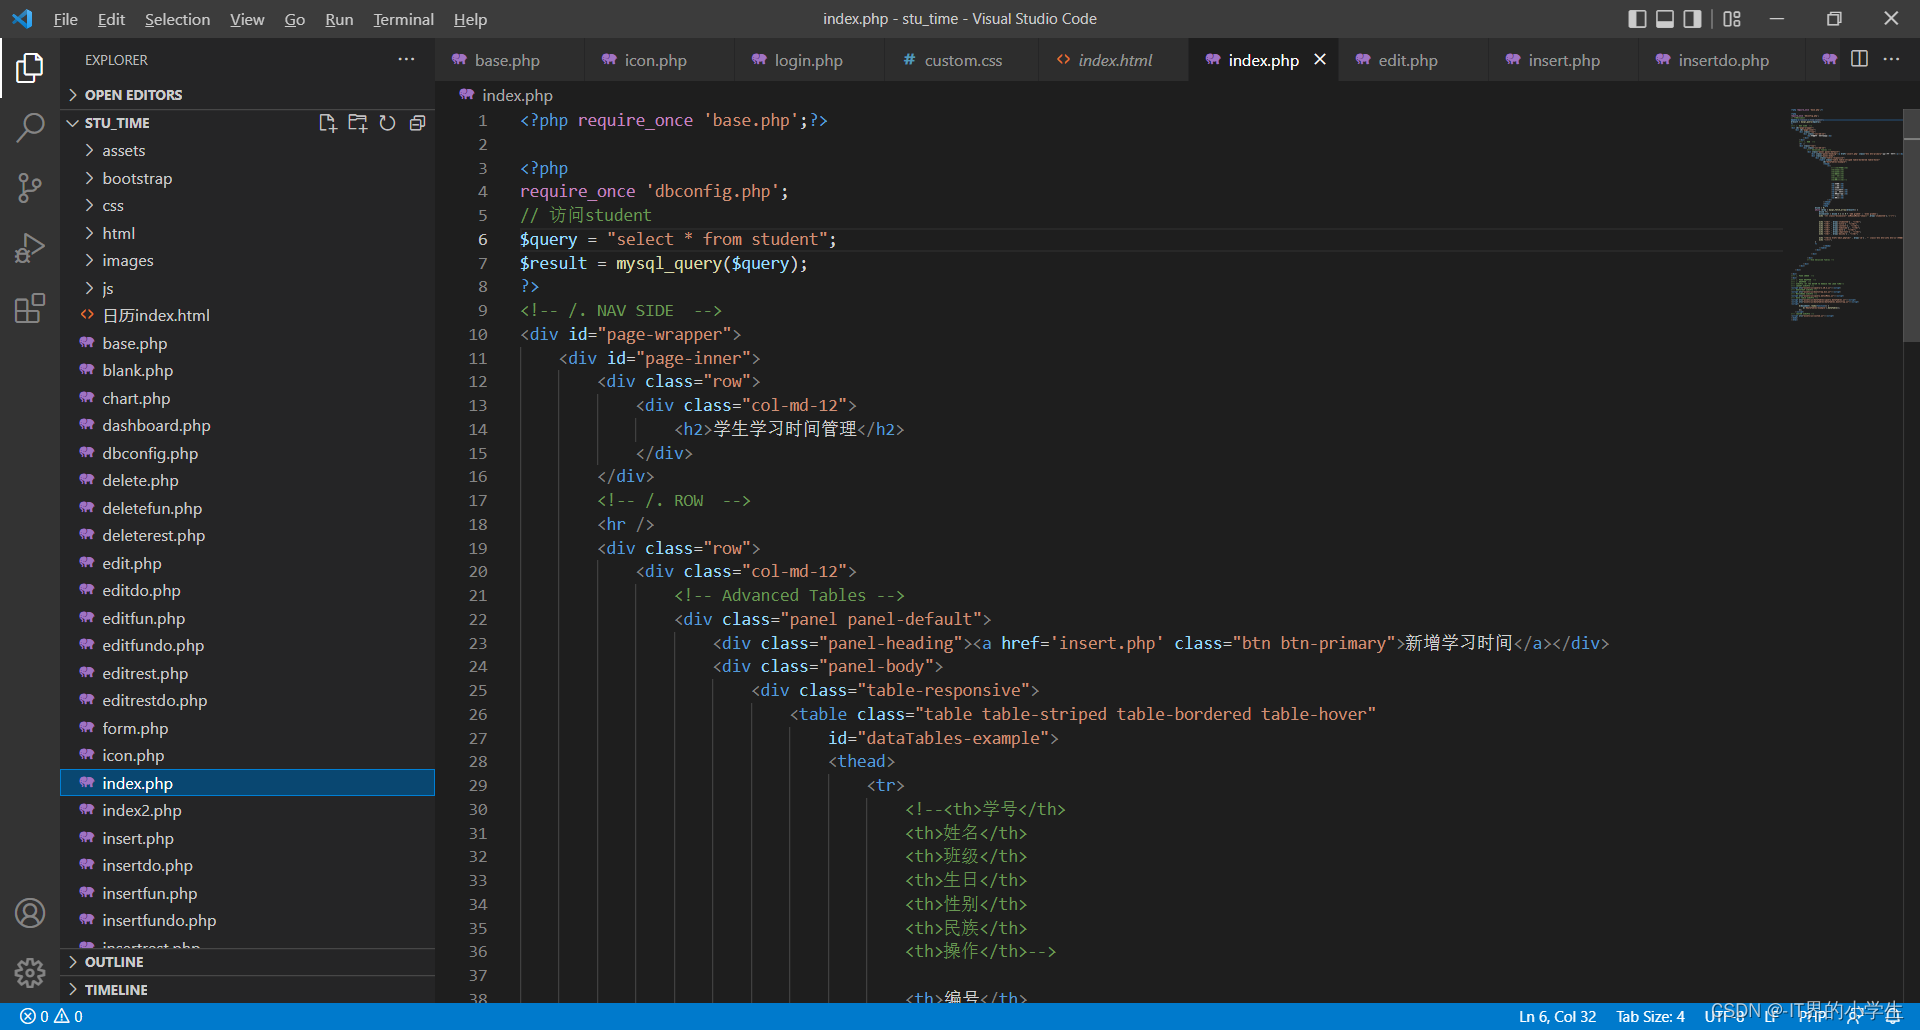The height and width of the screenshot is (1030, 1920).
Task: Expand the css folder
Action: 248,206
